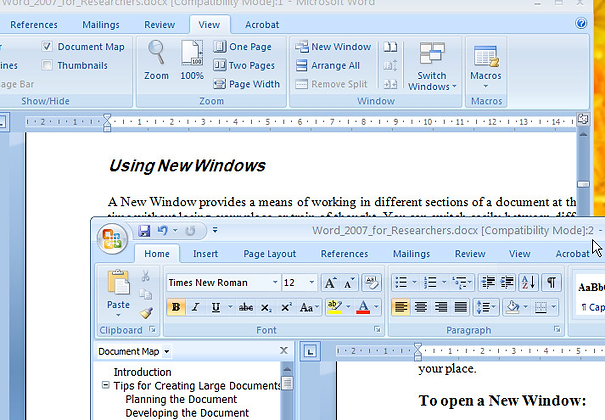Click the Paste button
Screen dimensions: 605x420
(118, 293)
